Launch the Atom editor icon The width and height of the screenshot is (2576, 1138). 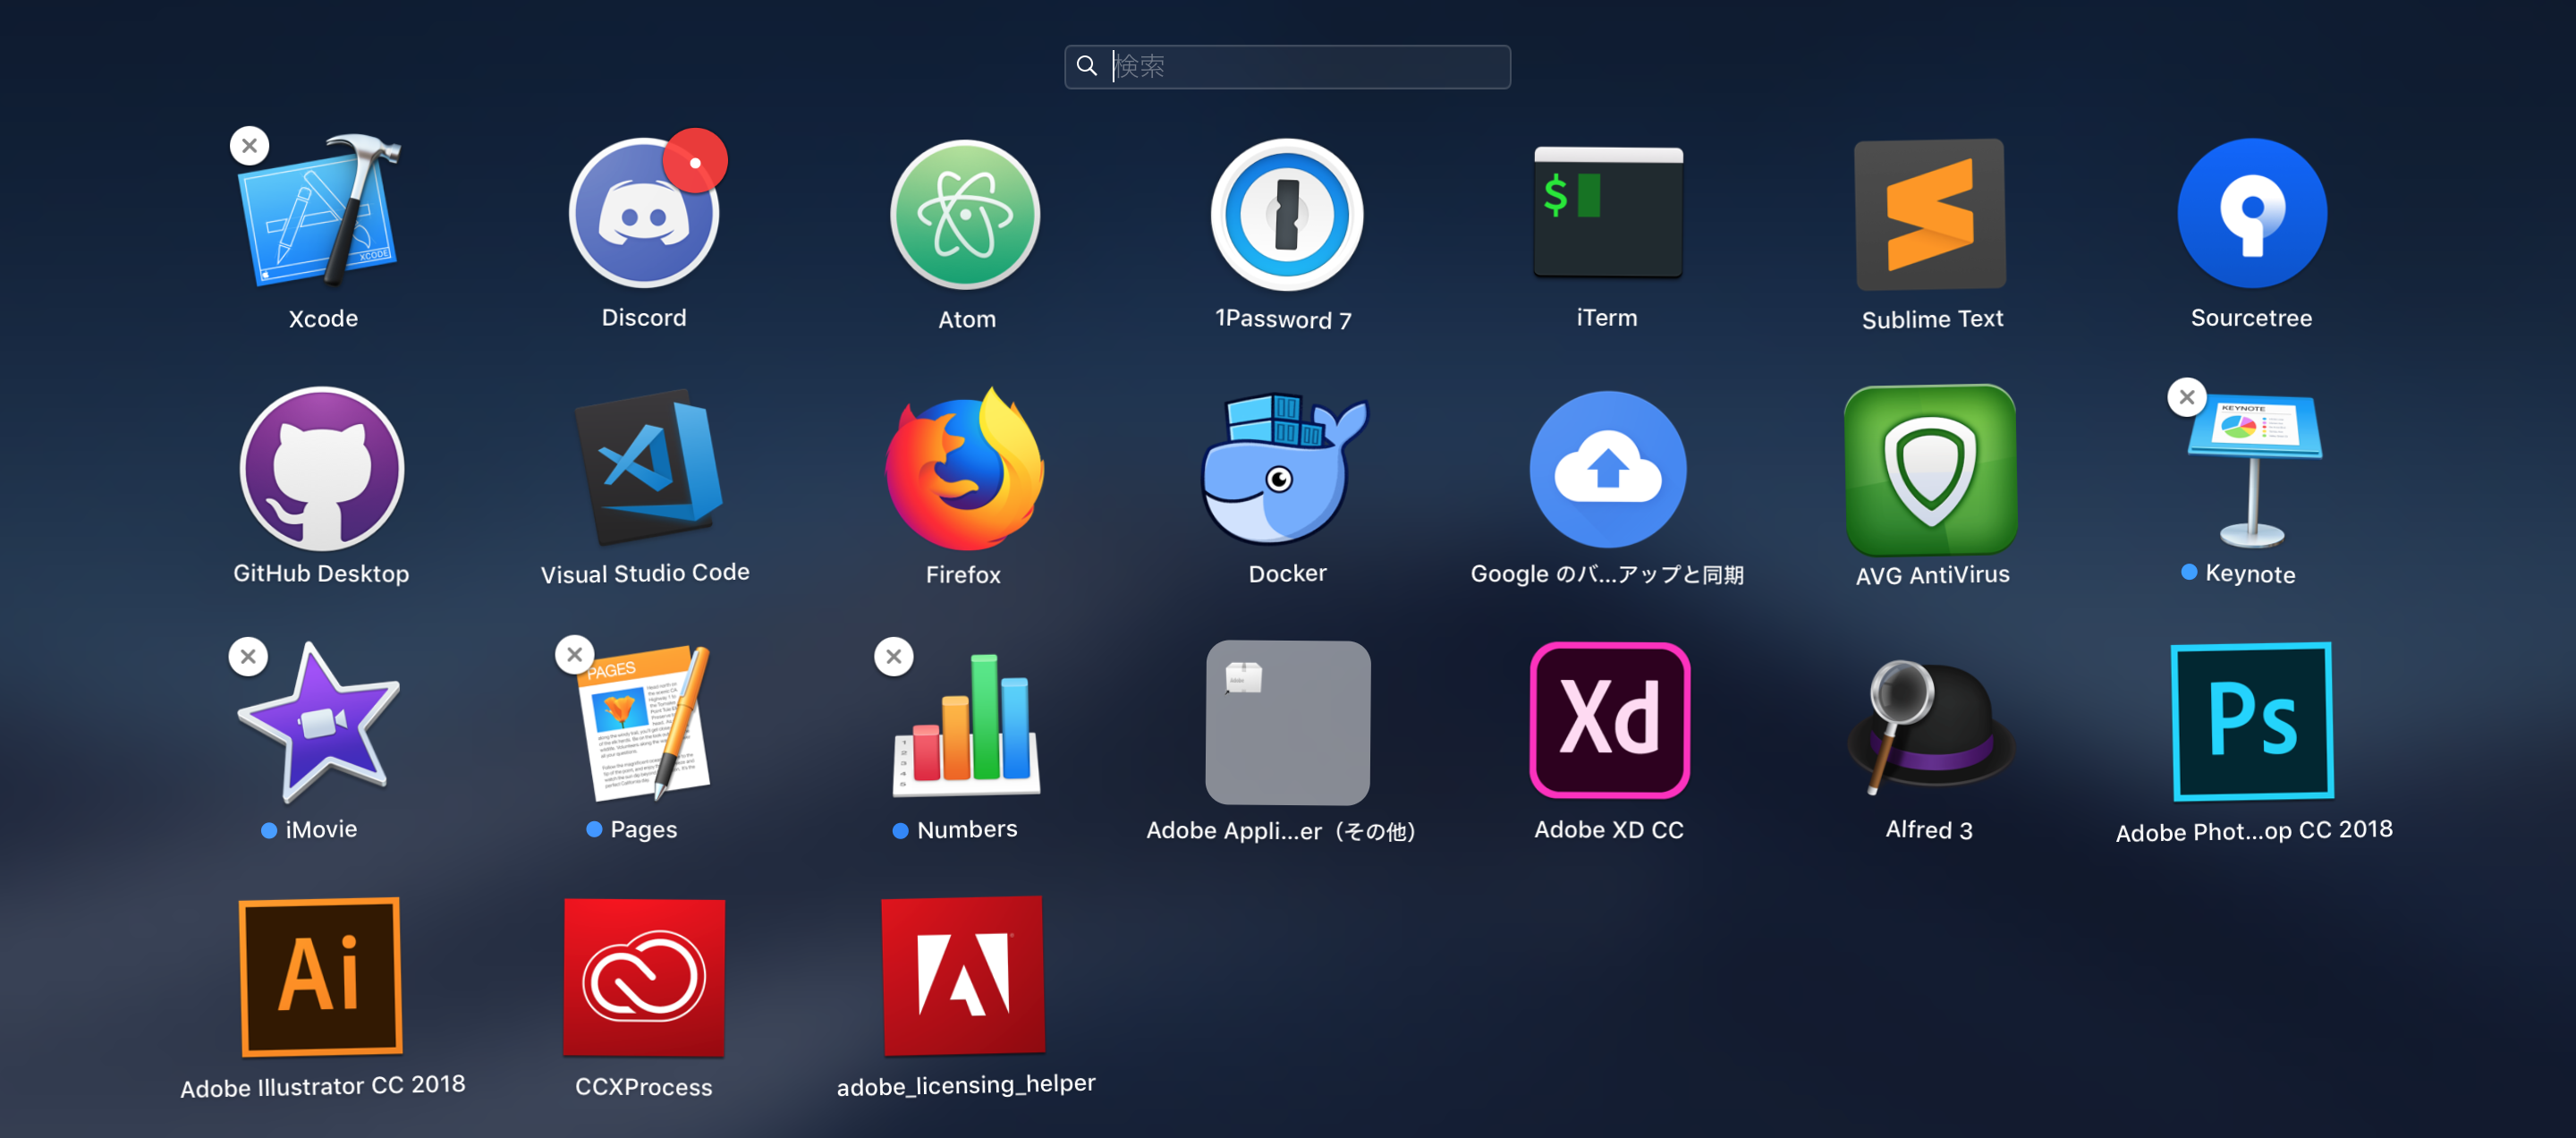(965, 215)
